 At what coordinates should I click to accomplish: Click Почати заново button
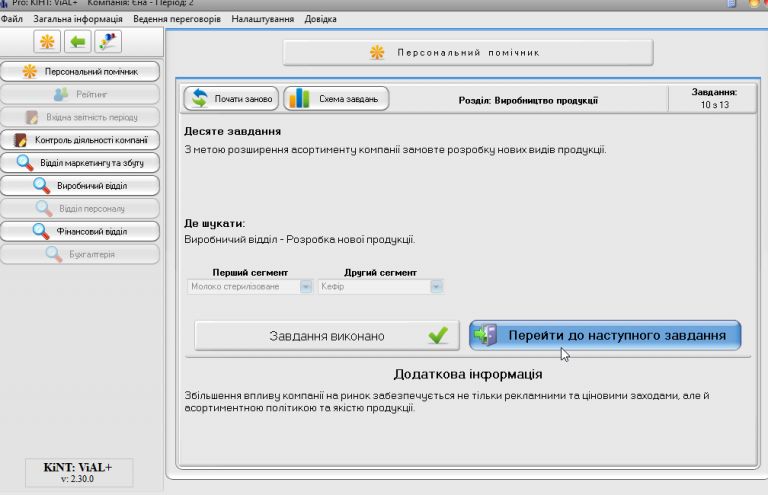(231, 99)
